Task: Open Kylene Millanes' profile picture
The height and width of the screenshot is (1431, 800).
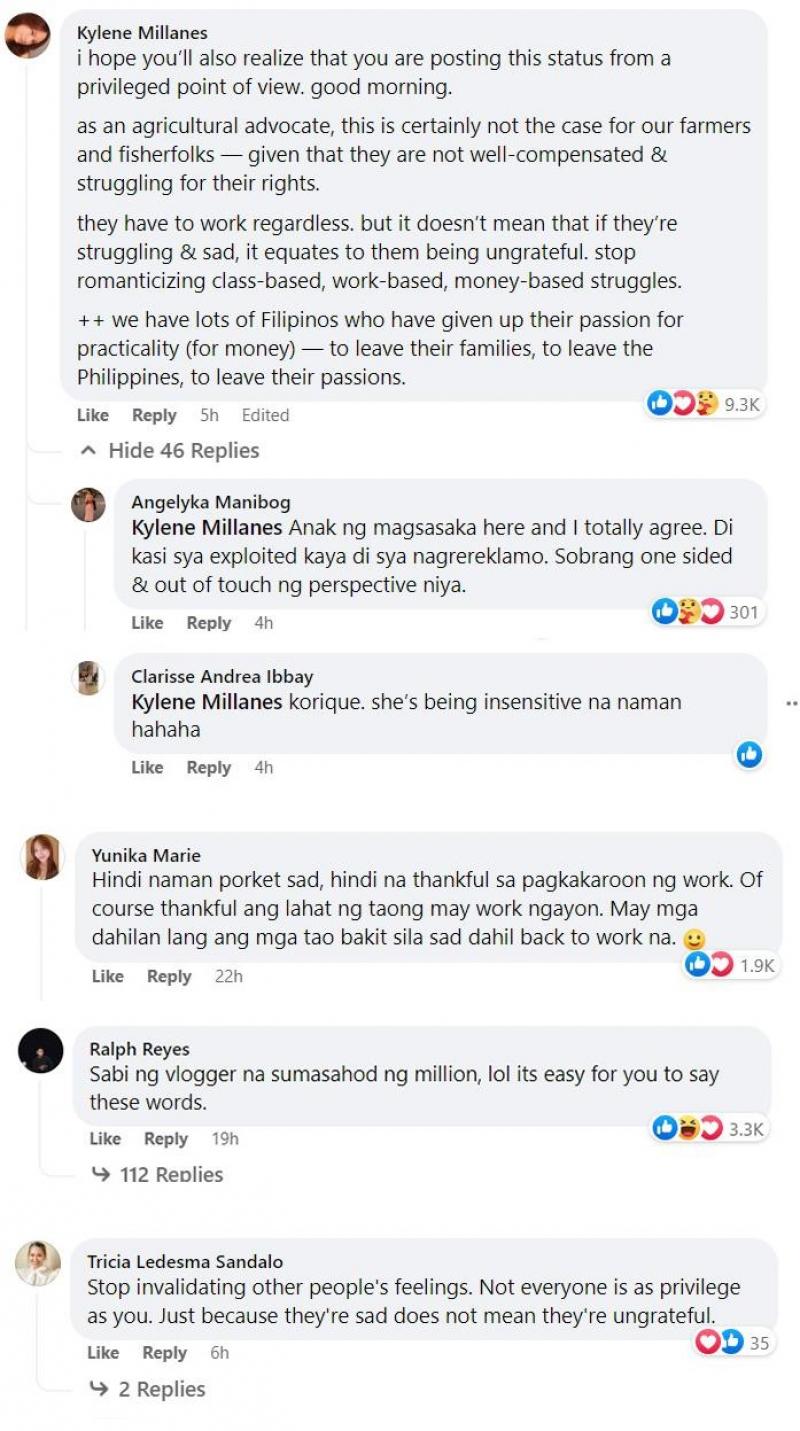Action: pos(28,37)
